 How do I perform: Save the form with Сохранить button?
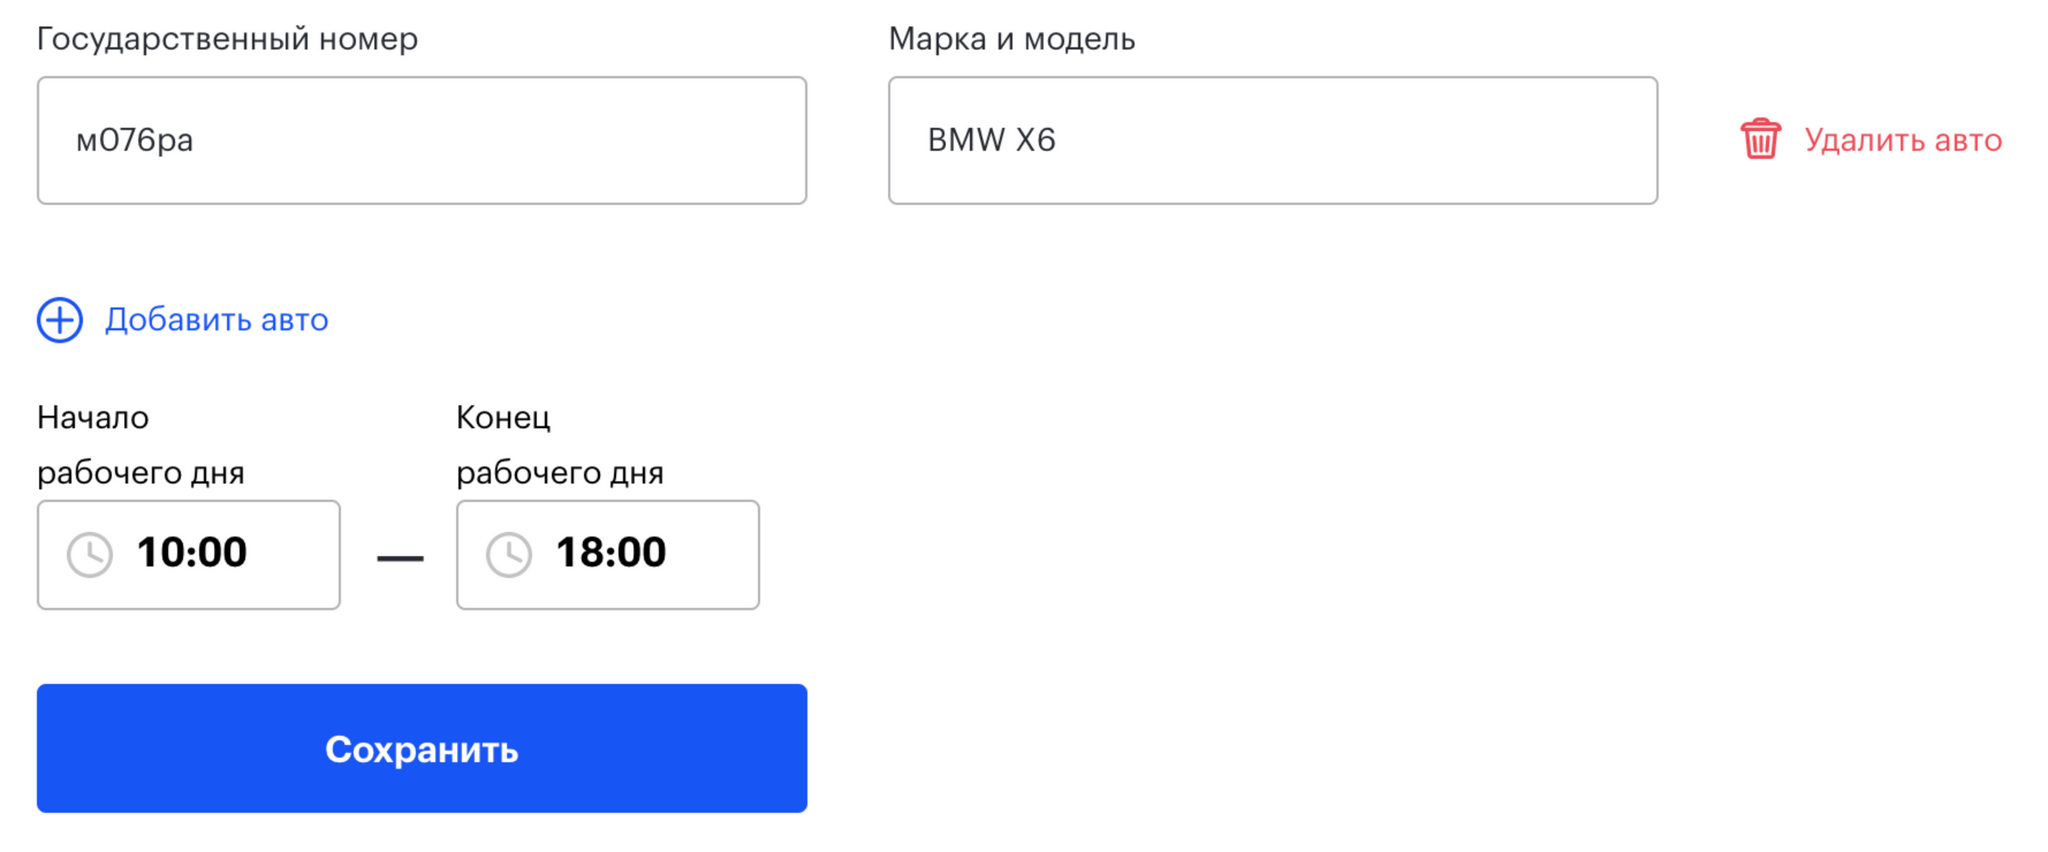point(422,748)
